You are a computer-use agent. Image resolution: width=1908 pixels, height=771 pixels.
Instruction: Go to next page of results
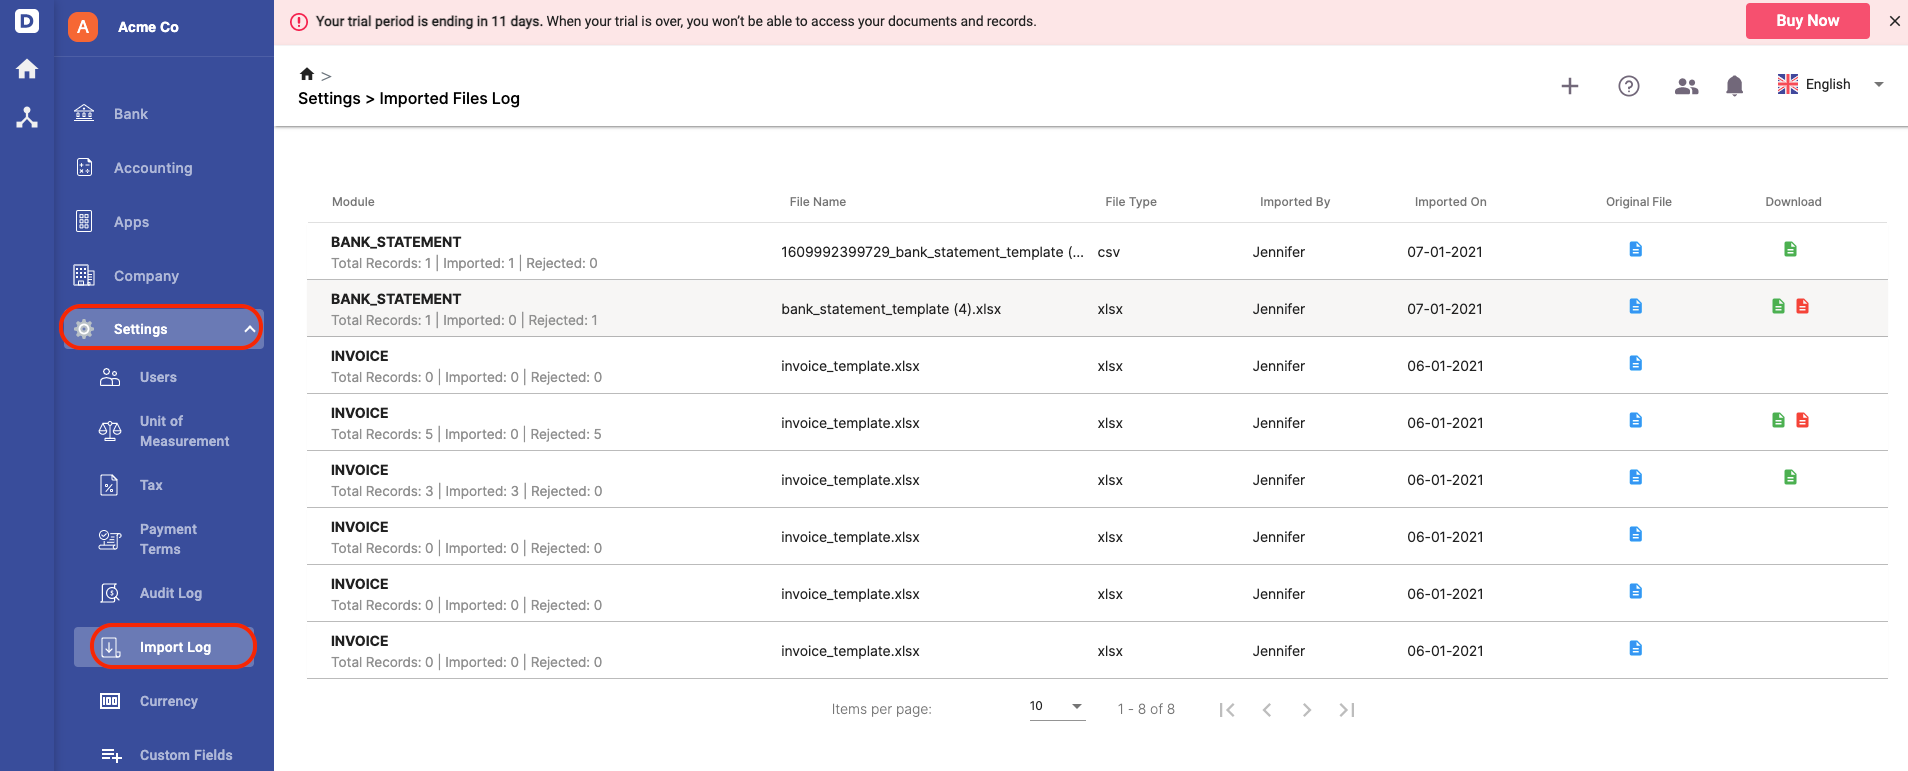tap(1307, 710)
